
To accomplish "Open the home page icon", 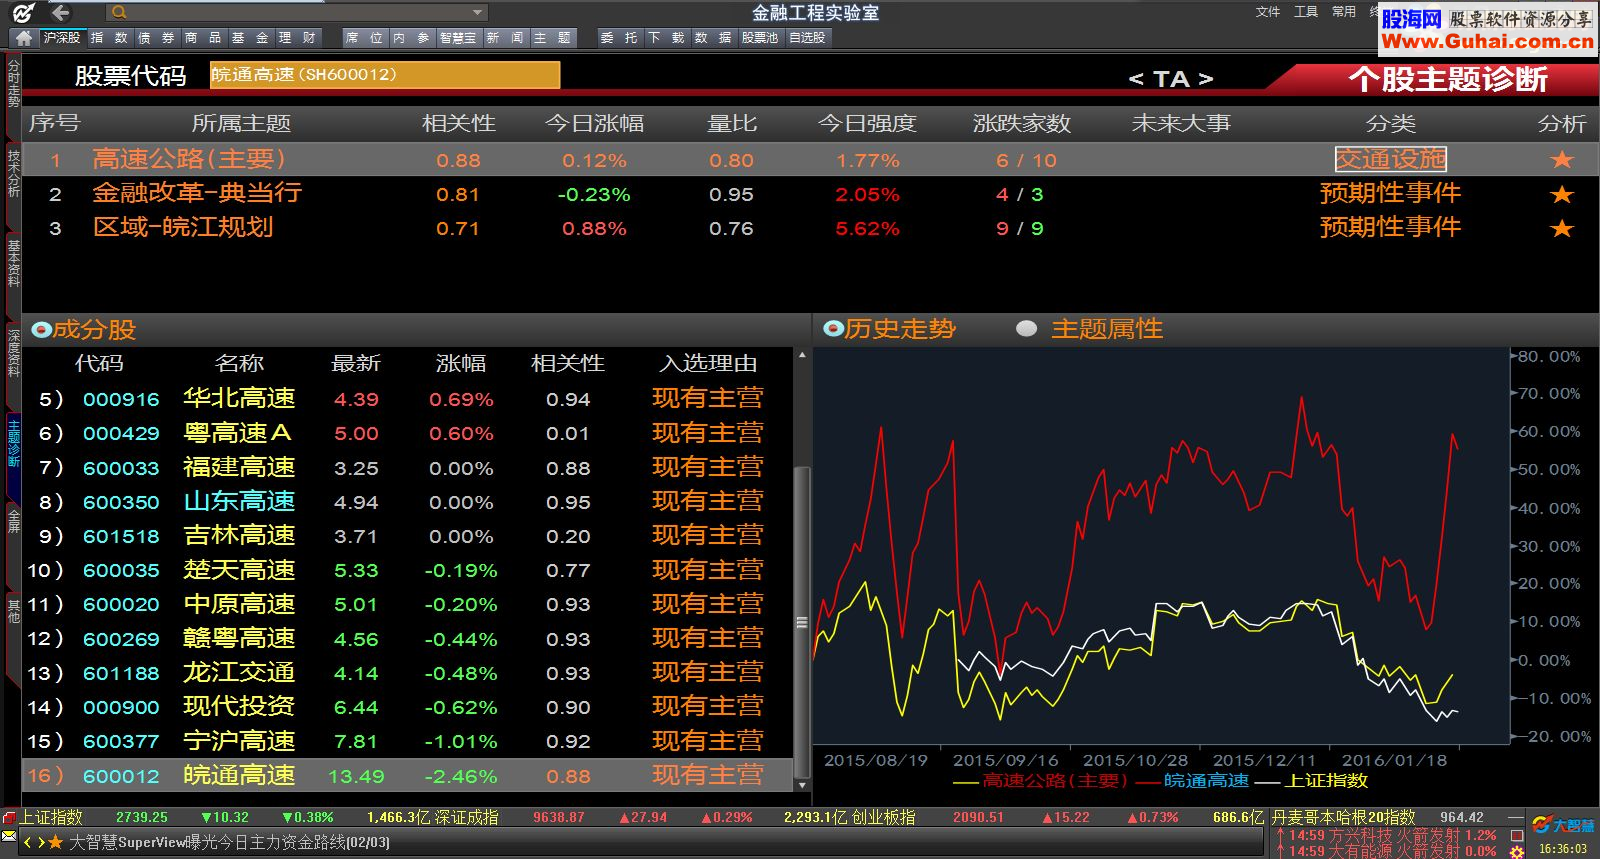I will [x=24, y=38].
